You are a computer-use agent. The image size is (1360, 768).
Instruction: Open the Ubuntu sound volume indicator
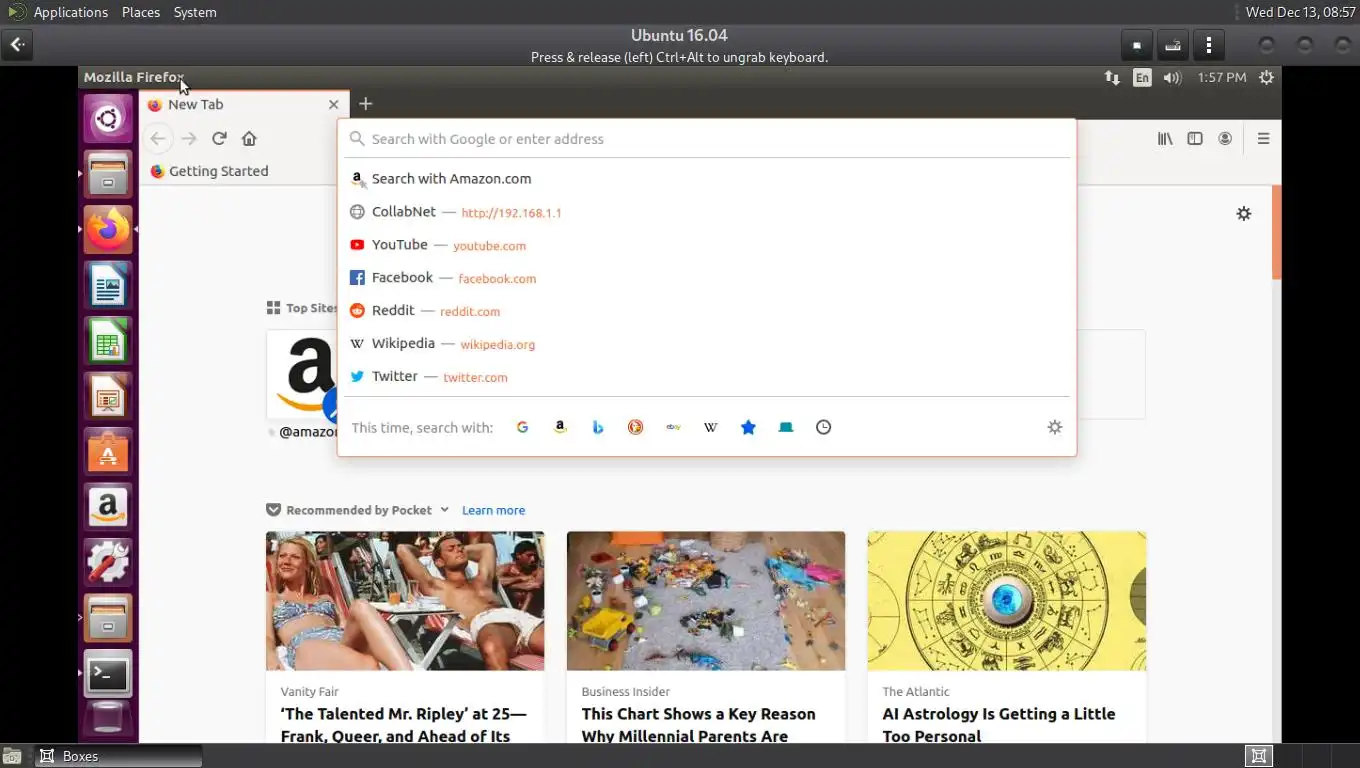pos(1172,77)
